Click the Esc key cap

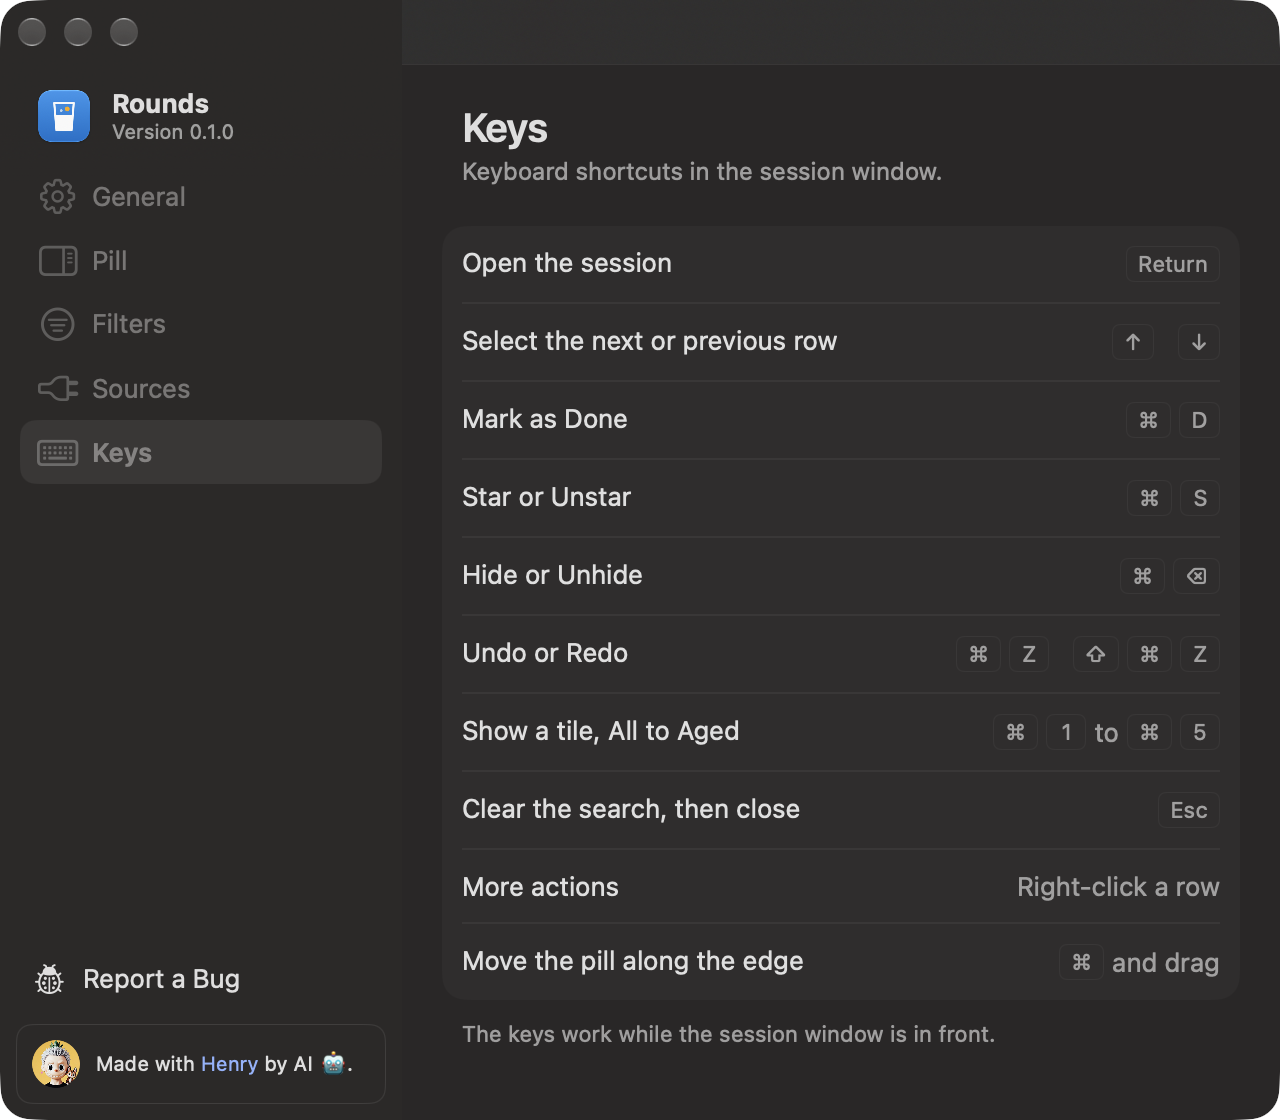[x=1189, y=810]
